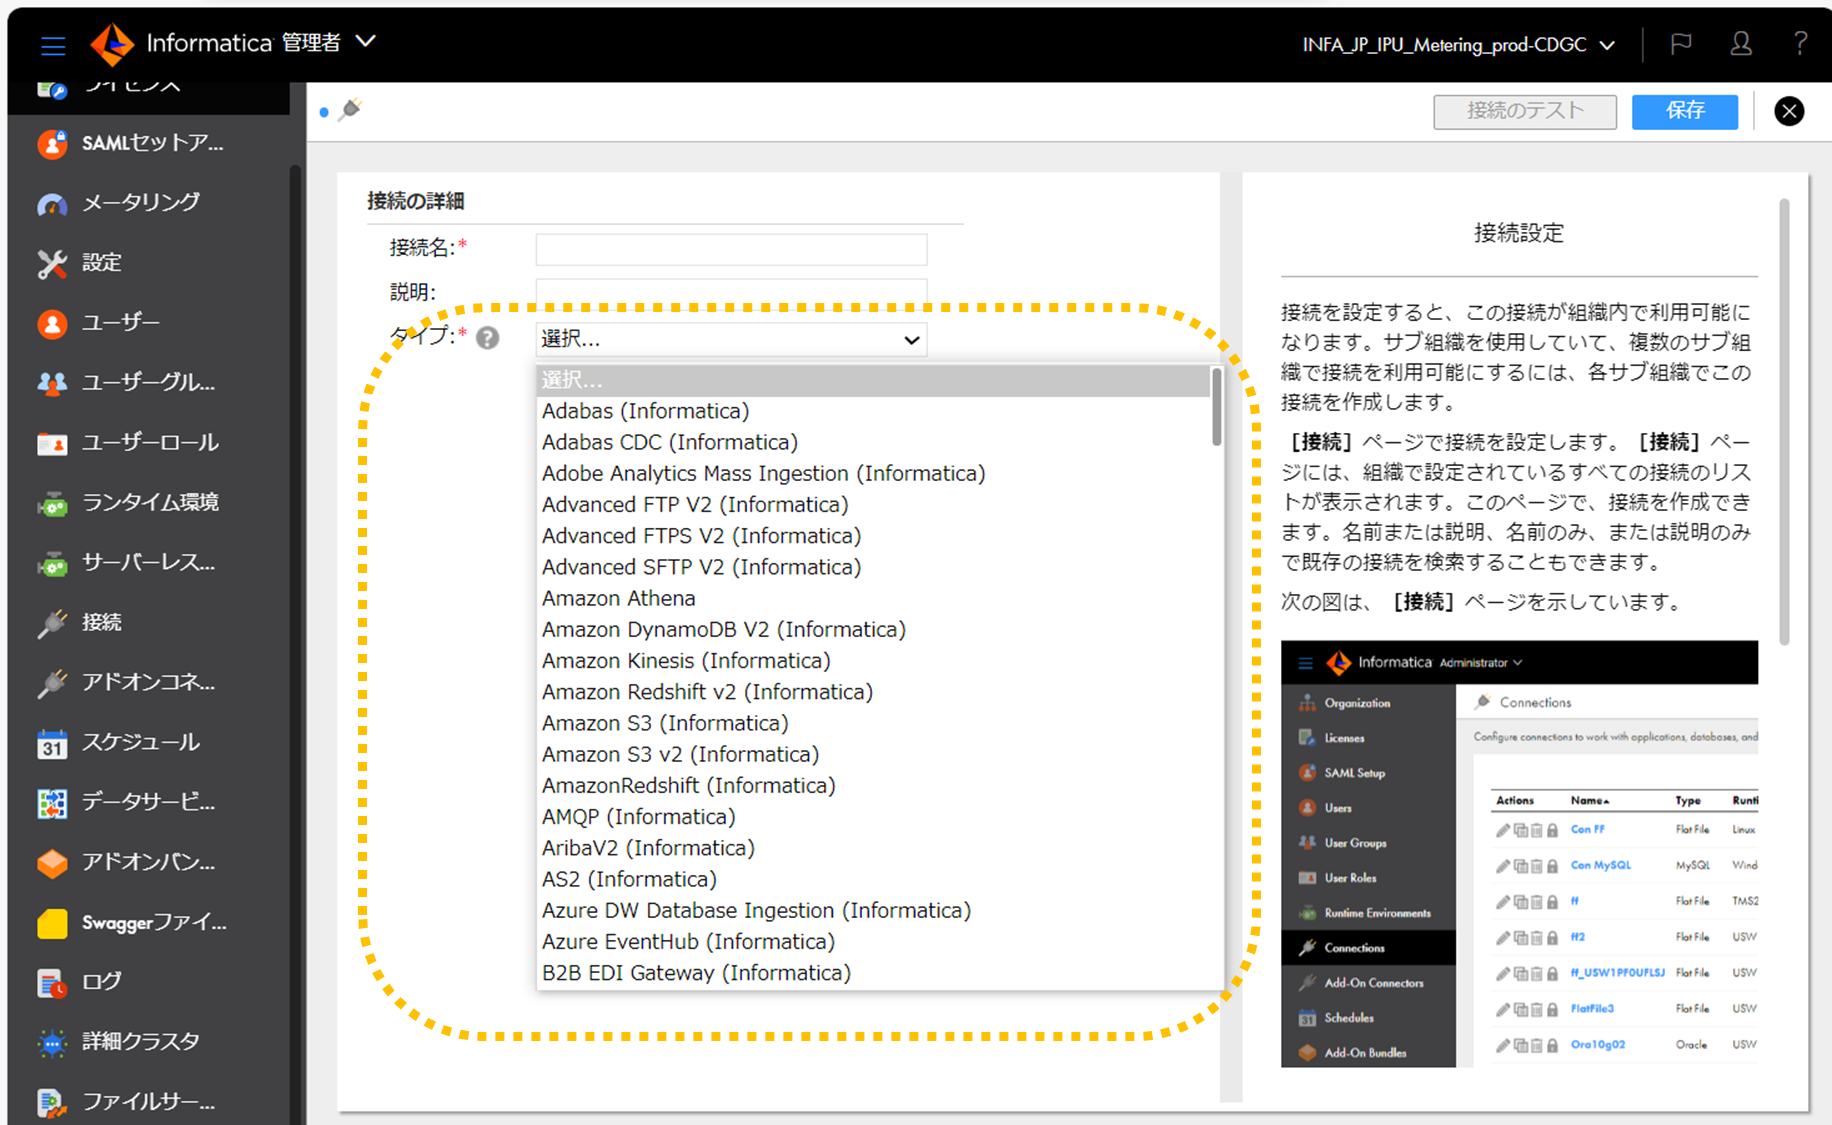Click the type field help icon
Screen dimensions: 1832x1125
point(487,338)
